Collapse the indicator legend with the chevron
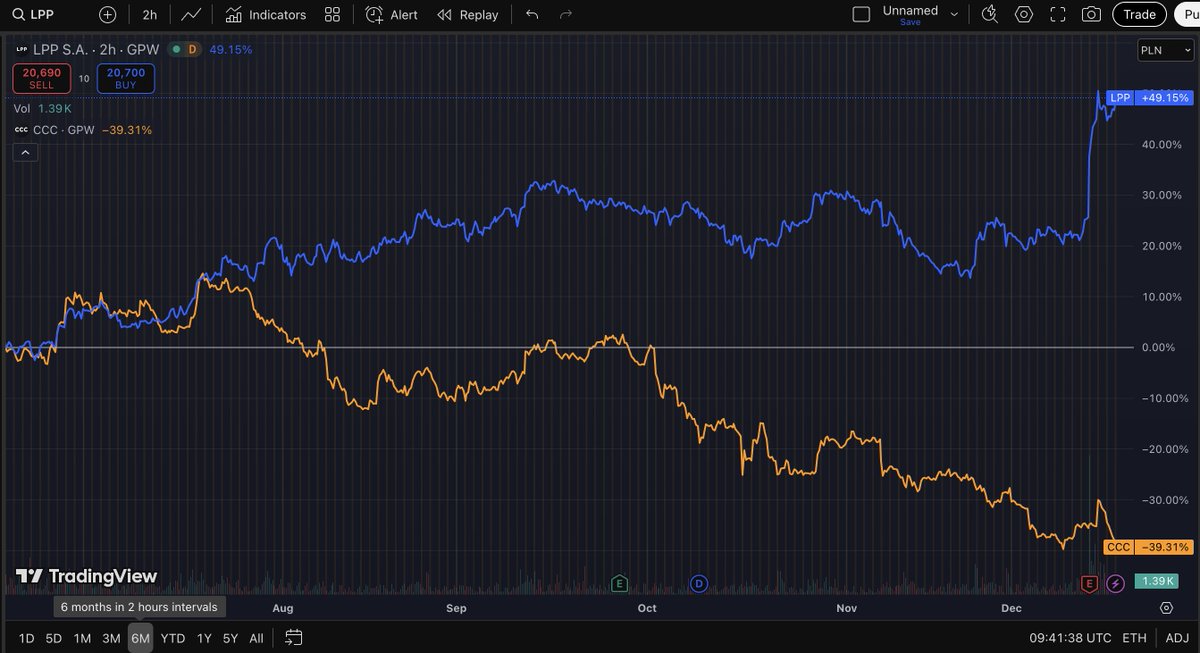 point(25,153)
